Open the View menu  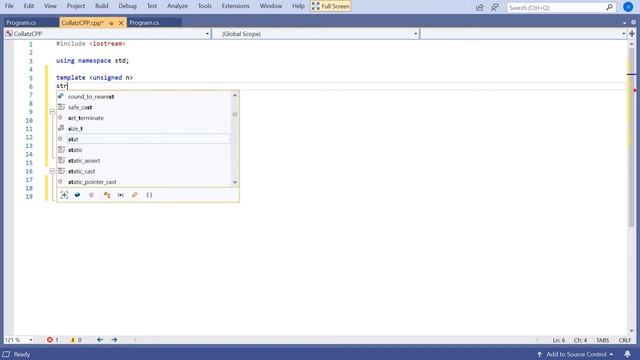(x=50, y=6)
